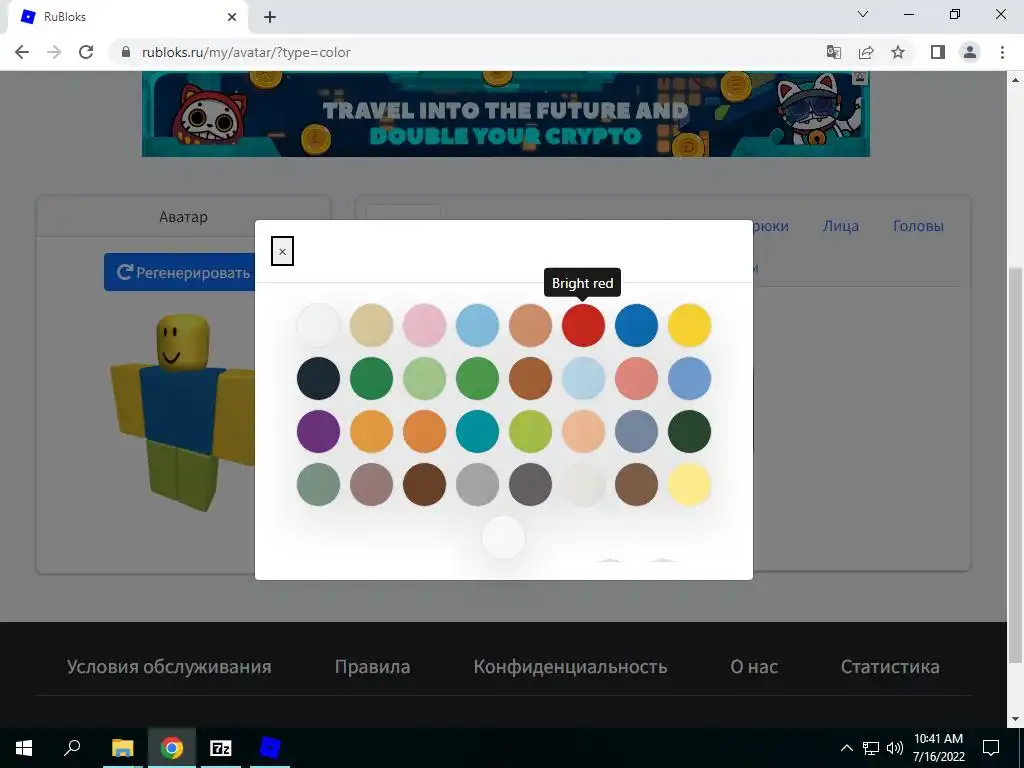Pick the Bright red color swatch

(x=583, y=325)
